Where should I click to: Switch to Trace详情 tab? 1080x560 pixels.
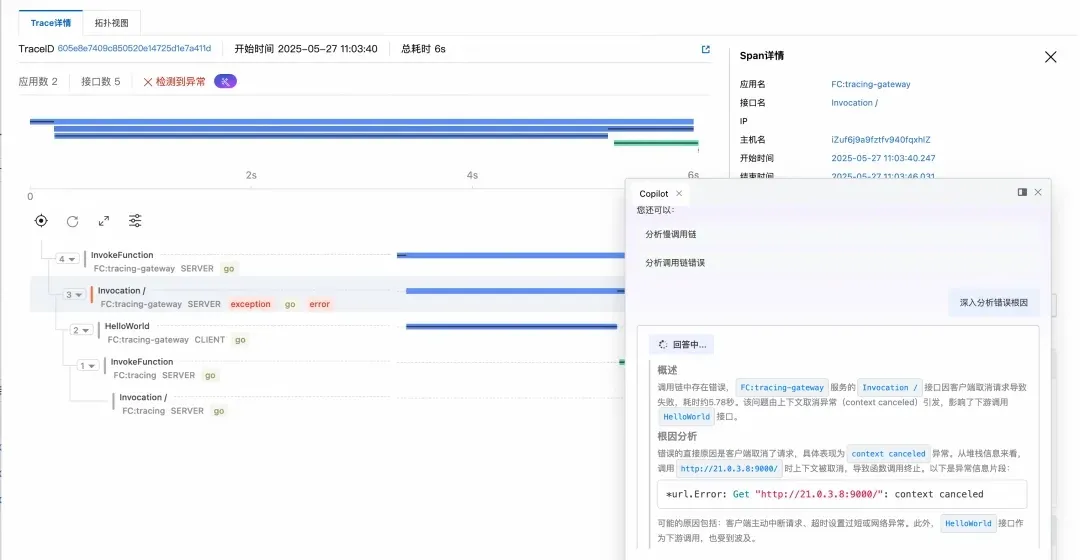pyautogui.click(x=50, y=23)
